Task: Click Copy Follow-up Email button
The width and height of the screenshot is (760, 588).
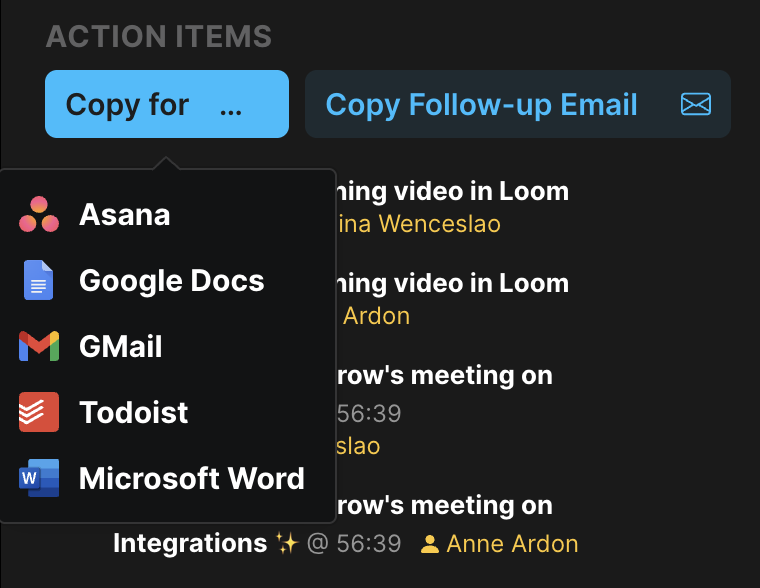Action: point(518,104)
